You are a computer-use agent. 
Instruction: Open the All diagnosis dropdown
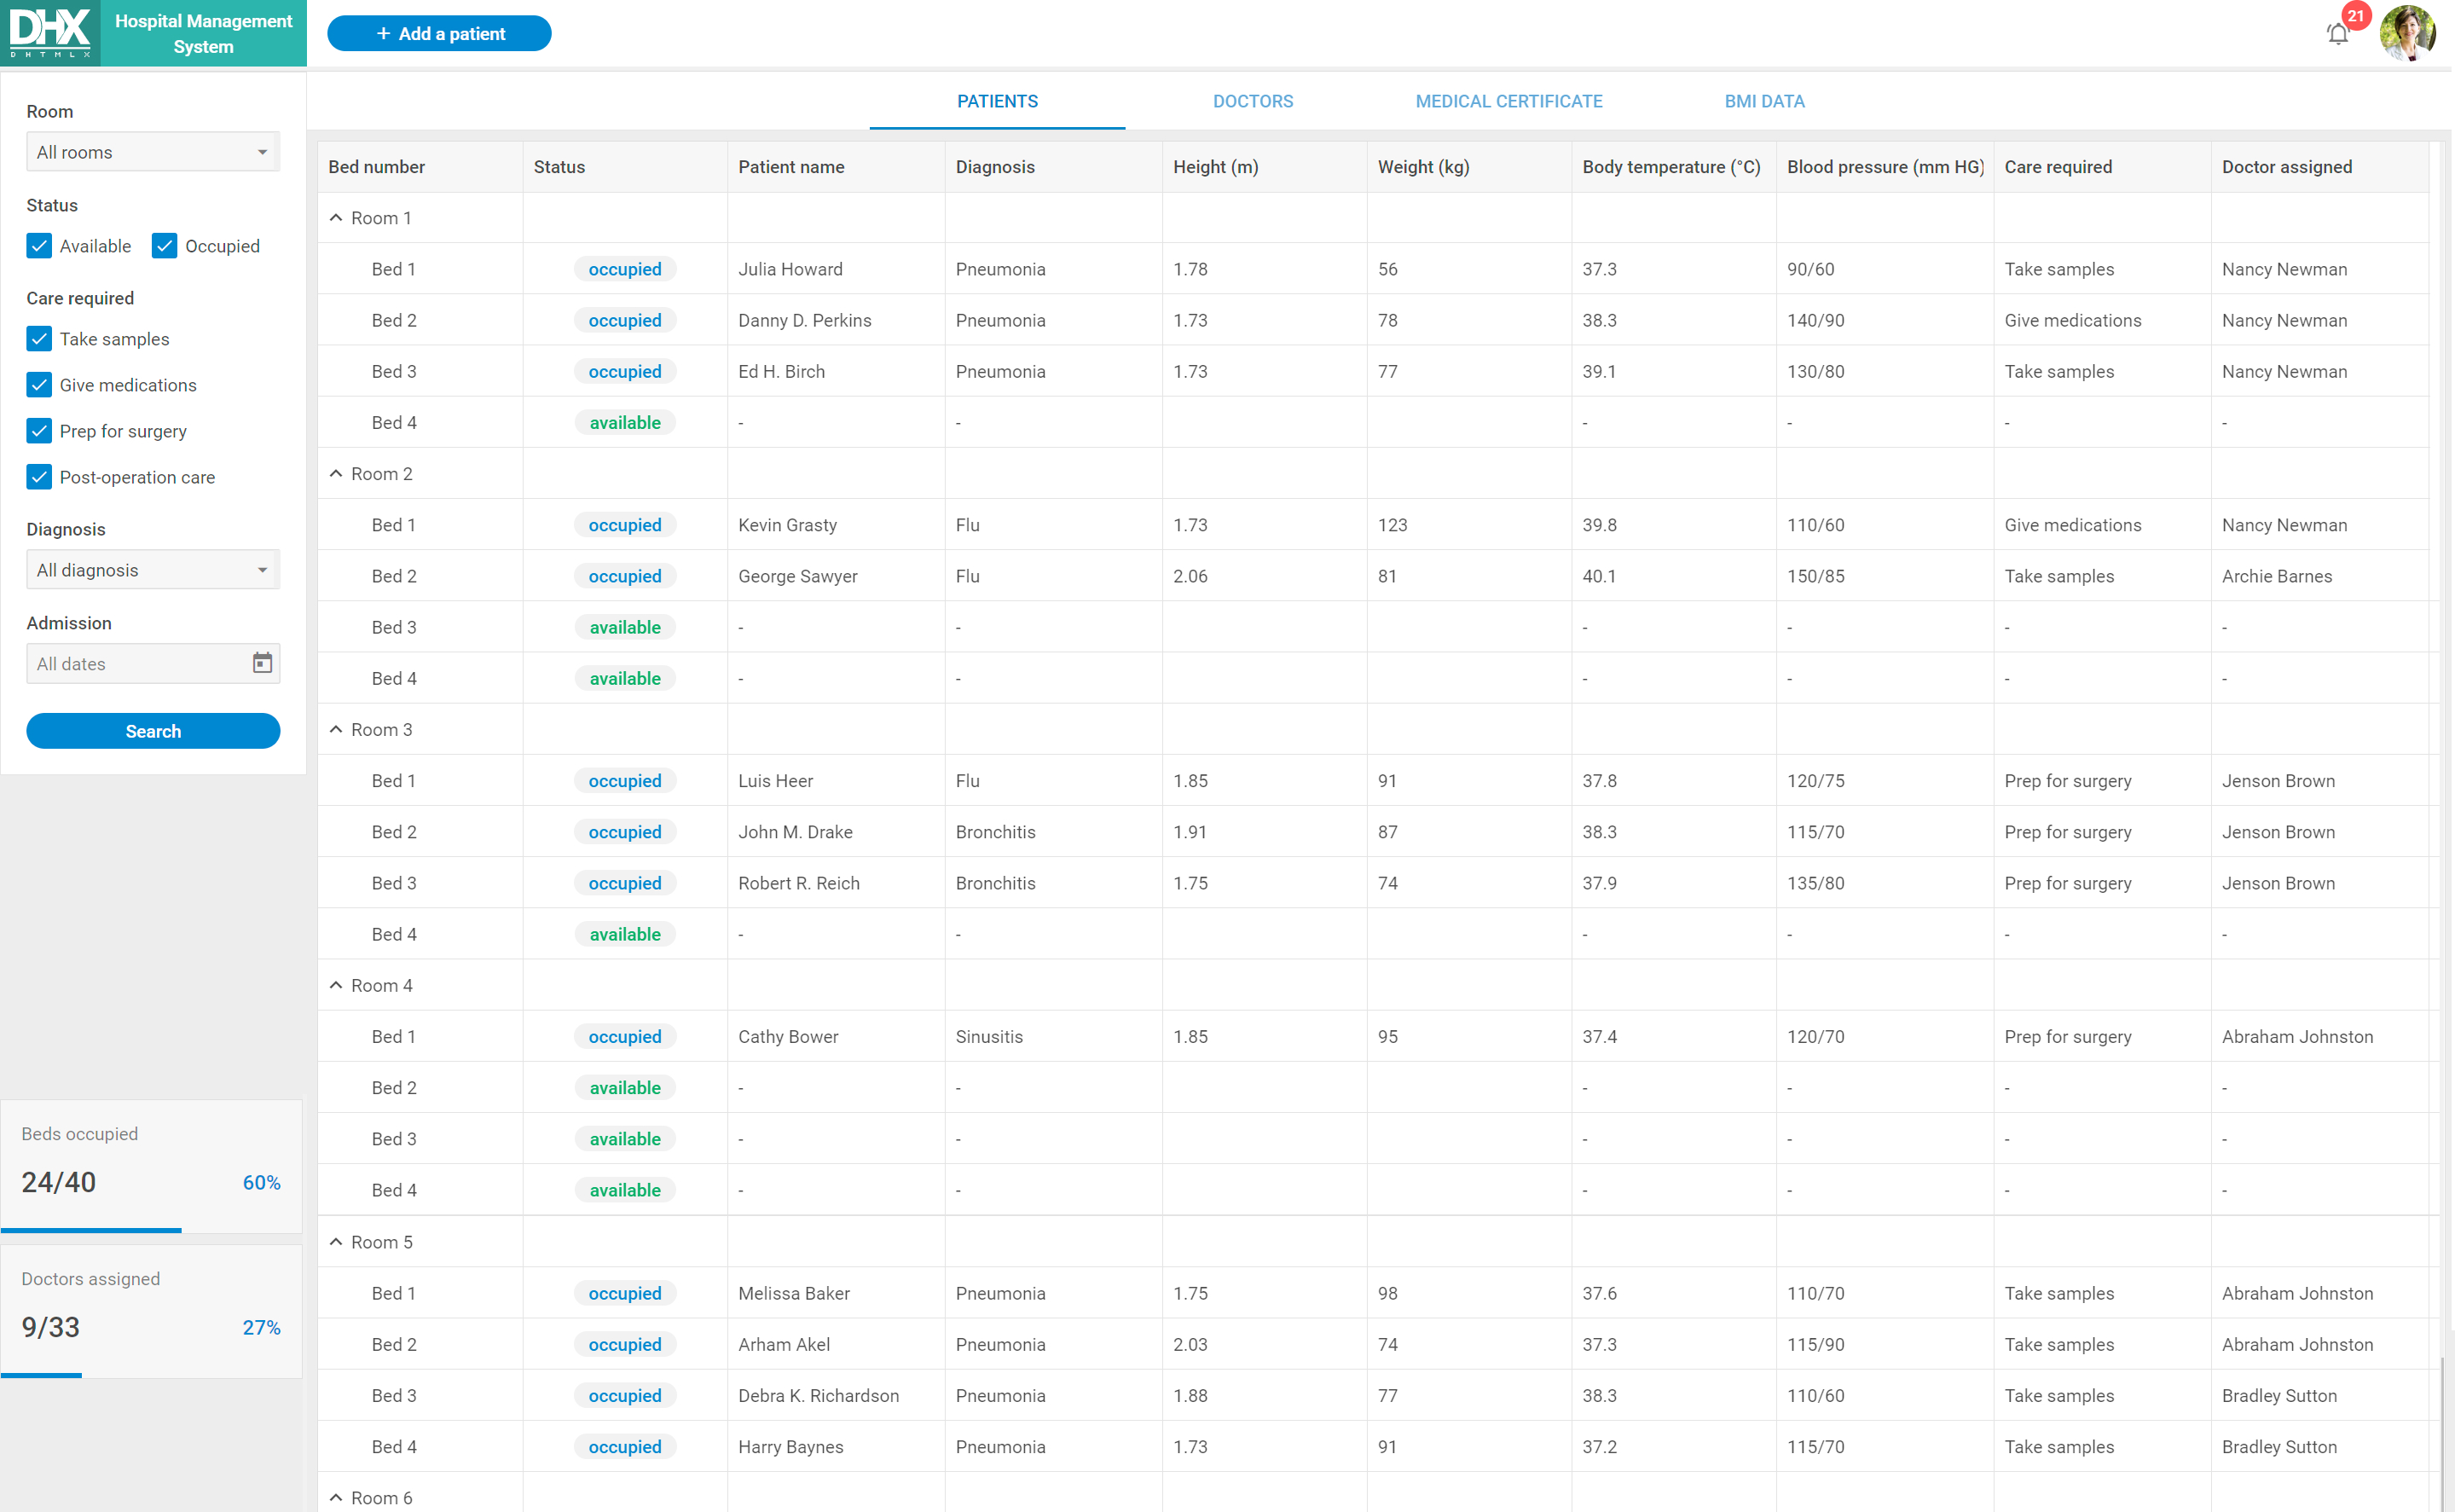tap(153, 570)
